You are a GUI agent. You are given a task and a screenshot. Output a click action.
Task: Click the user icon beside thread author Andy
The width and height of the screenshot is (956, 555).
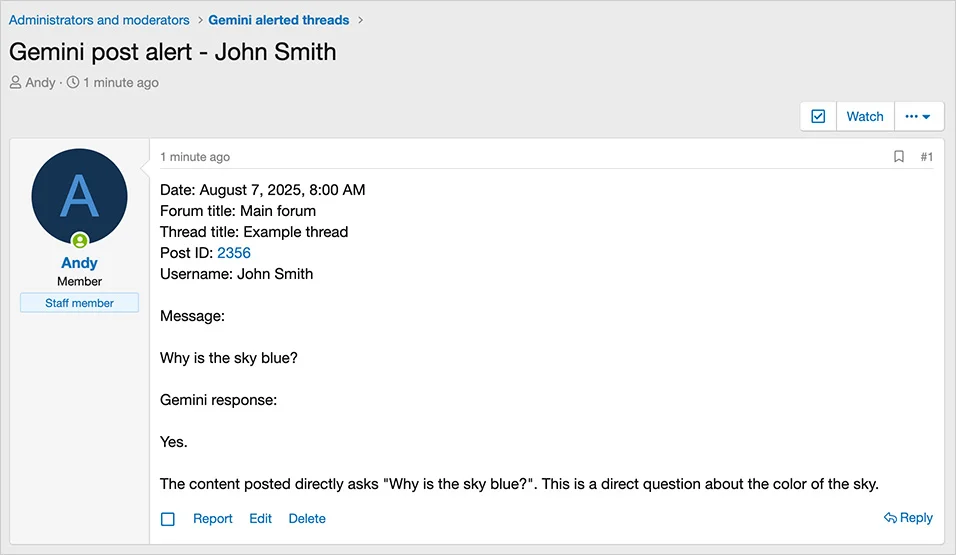pos(16,83)
